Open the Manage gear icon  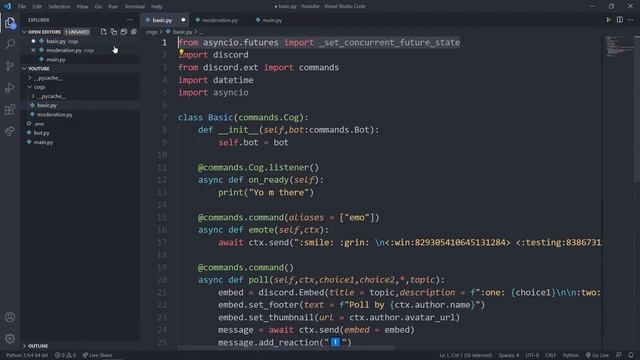pos(10,338)
